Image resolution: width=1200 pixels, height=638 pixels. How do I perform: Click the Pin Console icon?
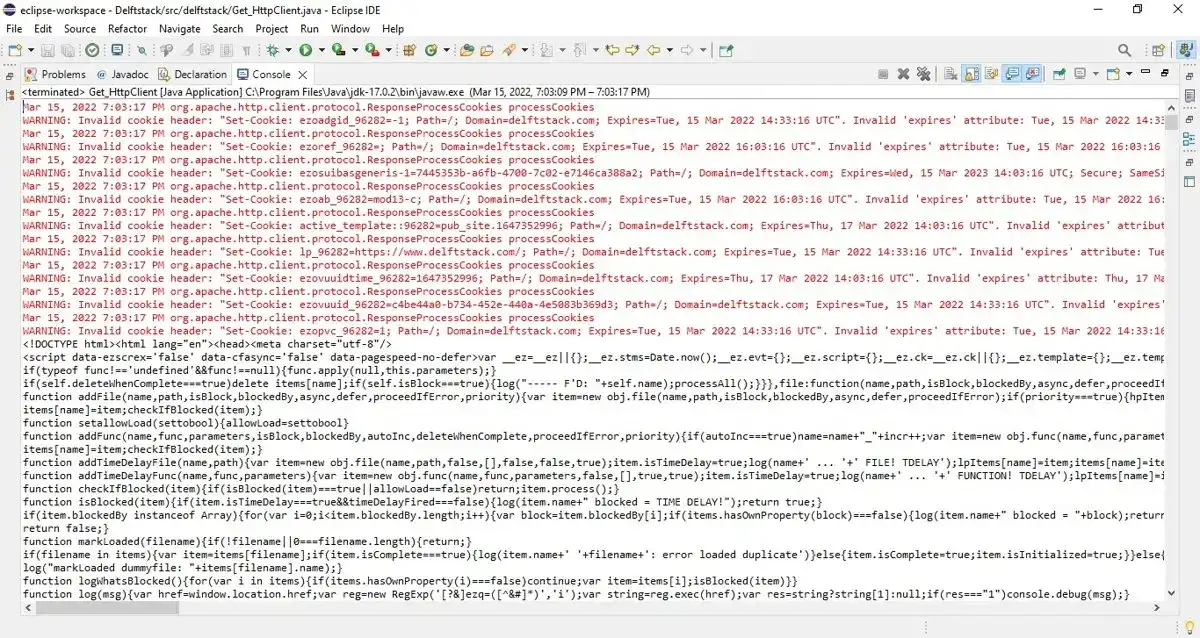(x=1059, y=74)
